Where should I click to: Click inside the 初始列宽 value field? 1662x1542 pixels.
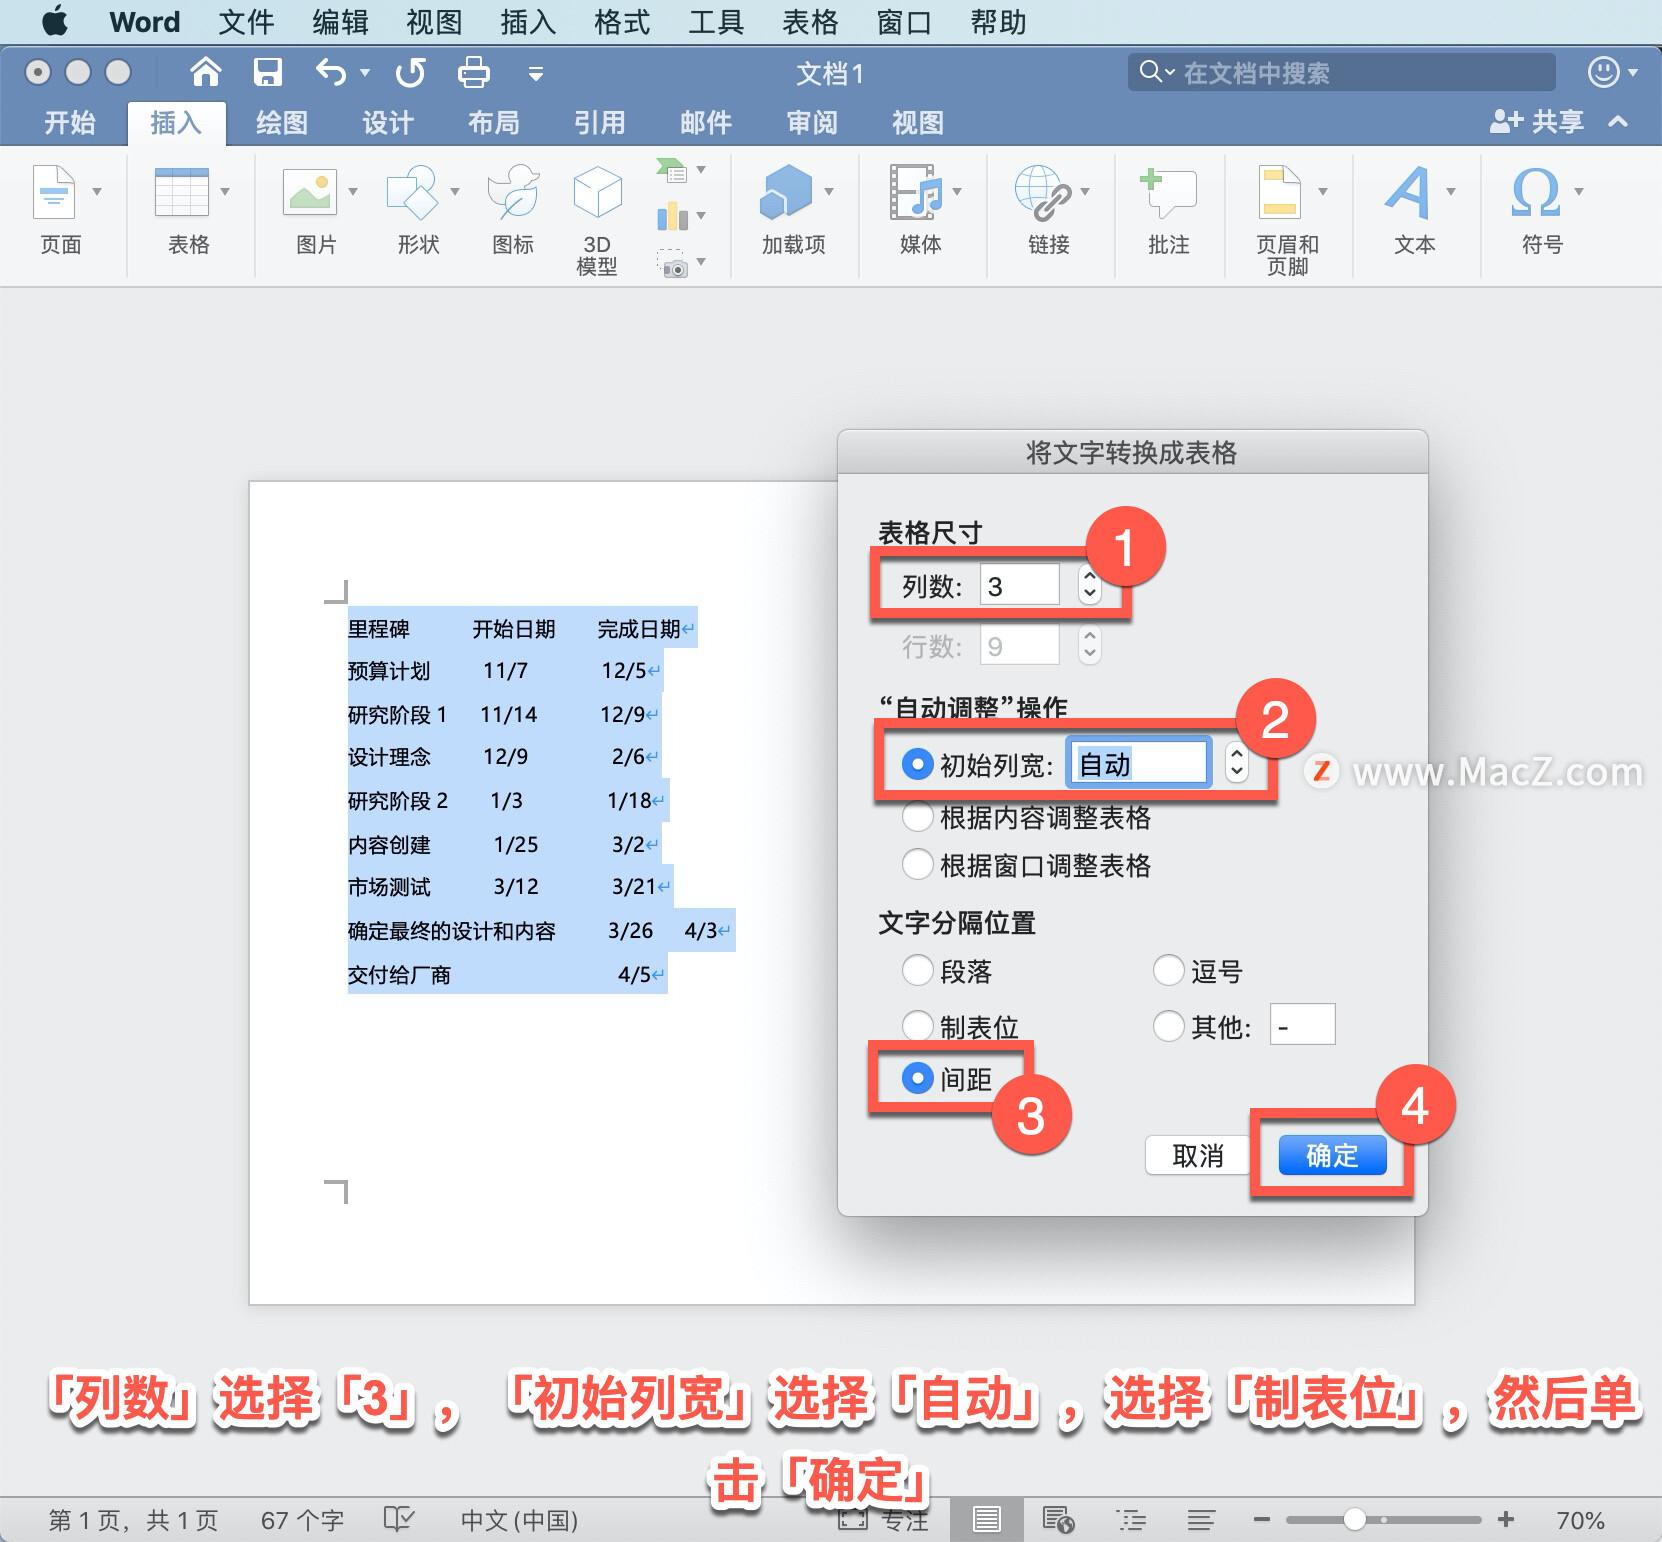(x=1138, y=762)
